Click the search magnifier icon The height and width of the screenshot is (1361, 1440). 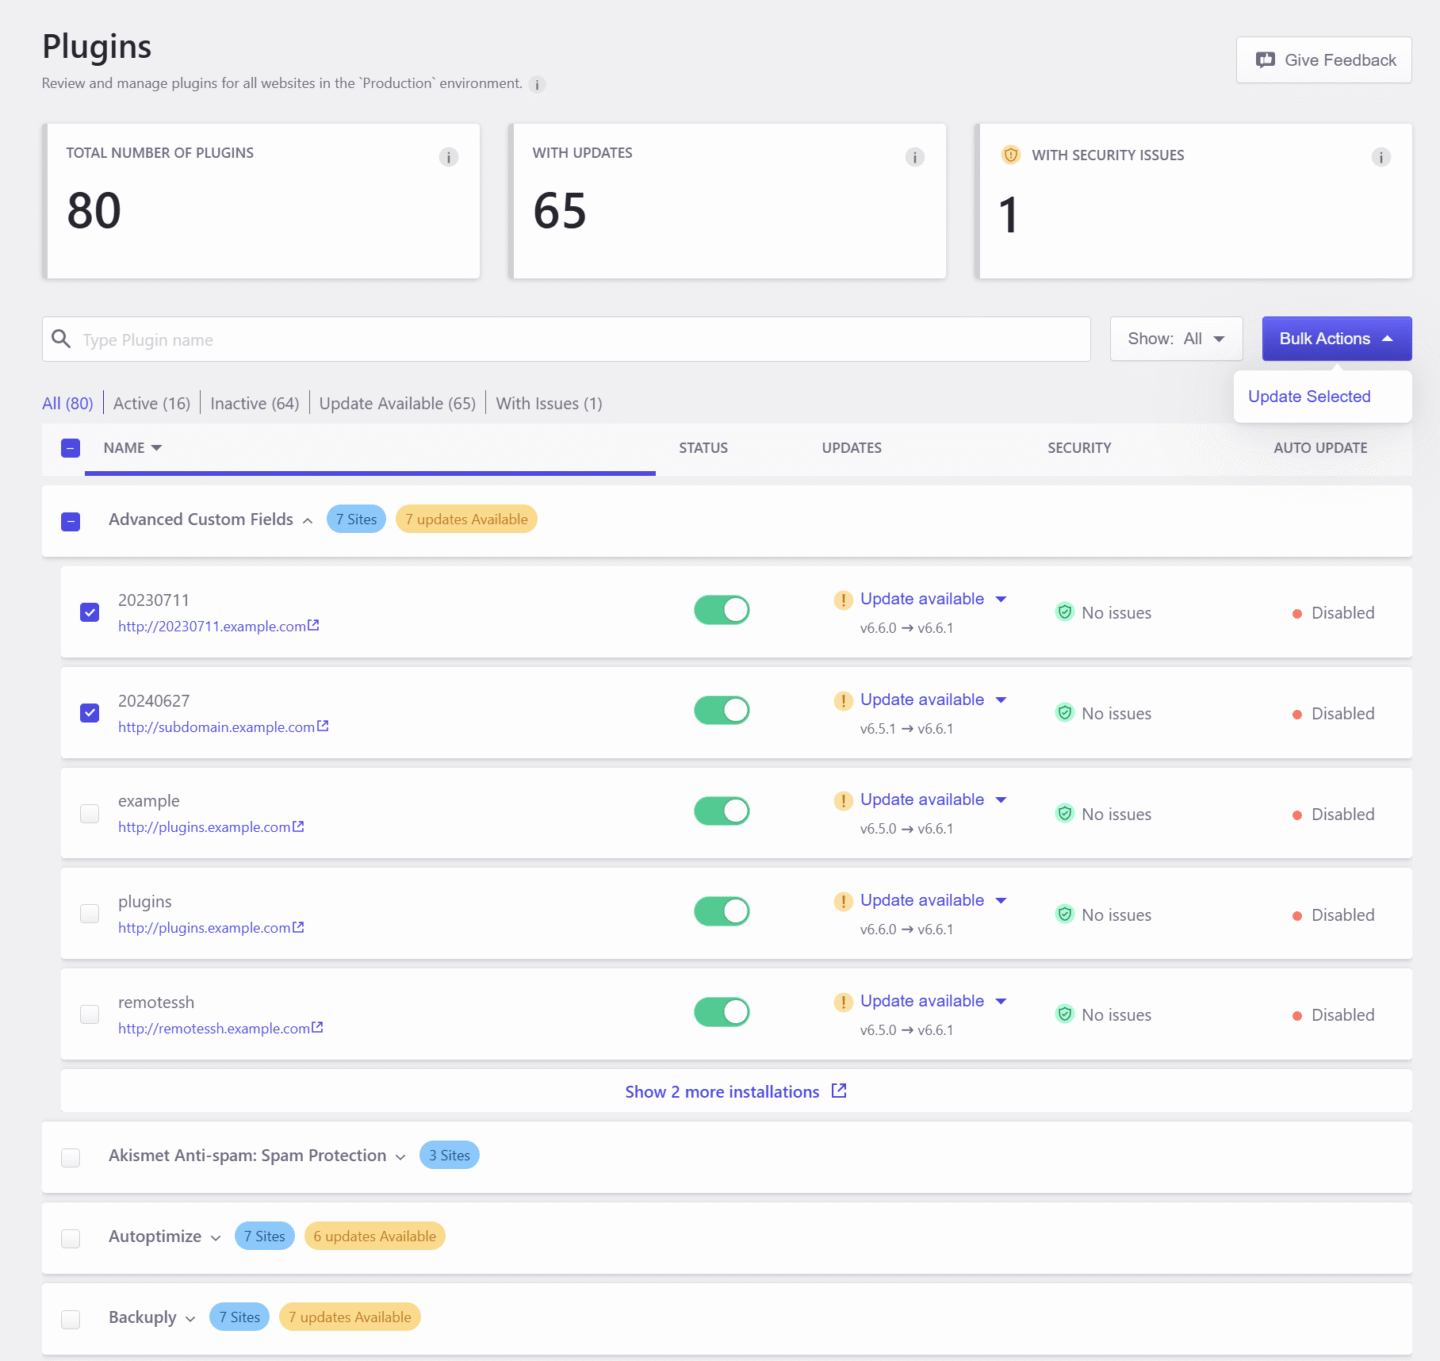61,339
